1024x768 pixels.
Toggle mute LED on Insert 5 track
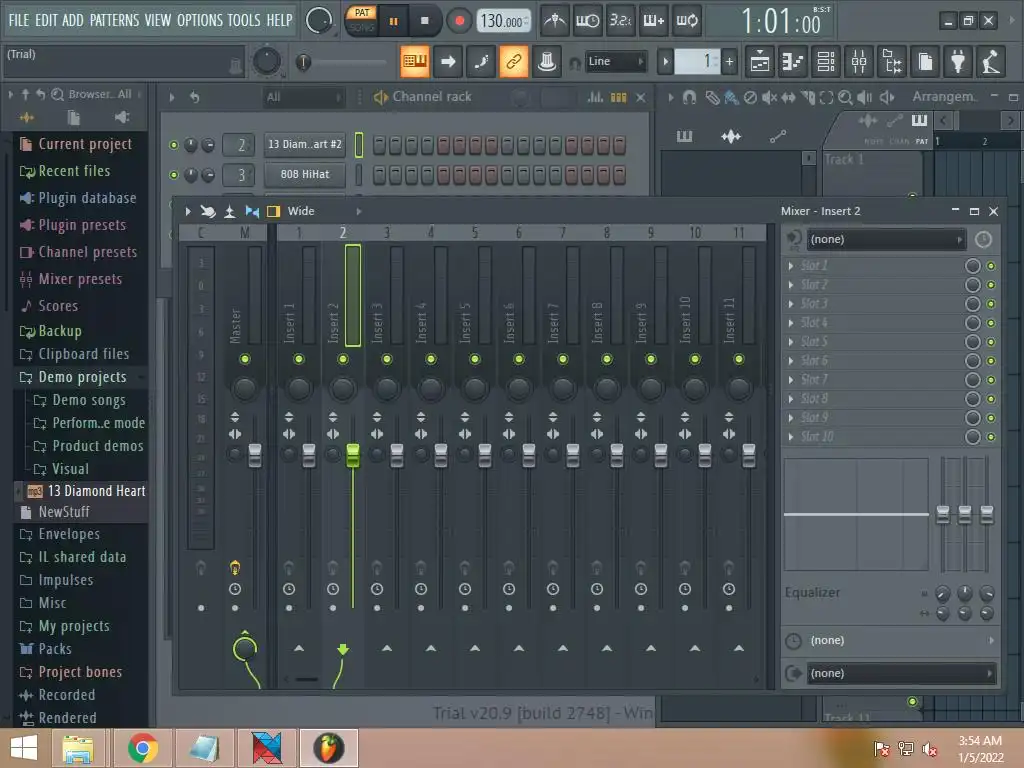pos(475,359)
